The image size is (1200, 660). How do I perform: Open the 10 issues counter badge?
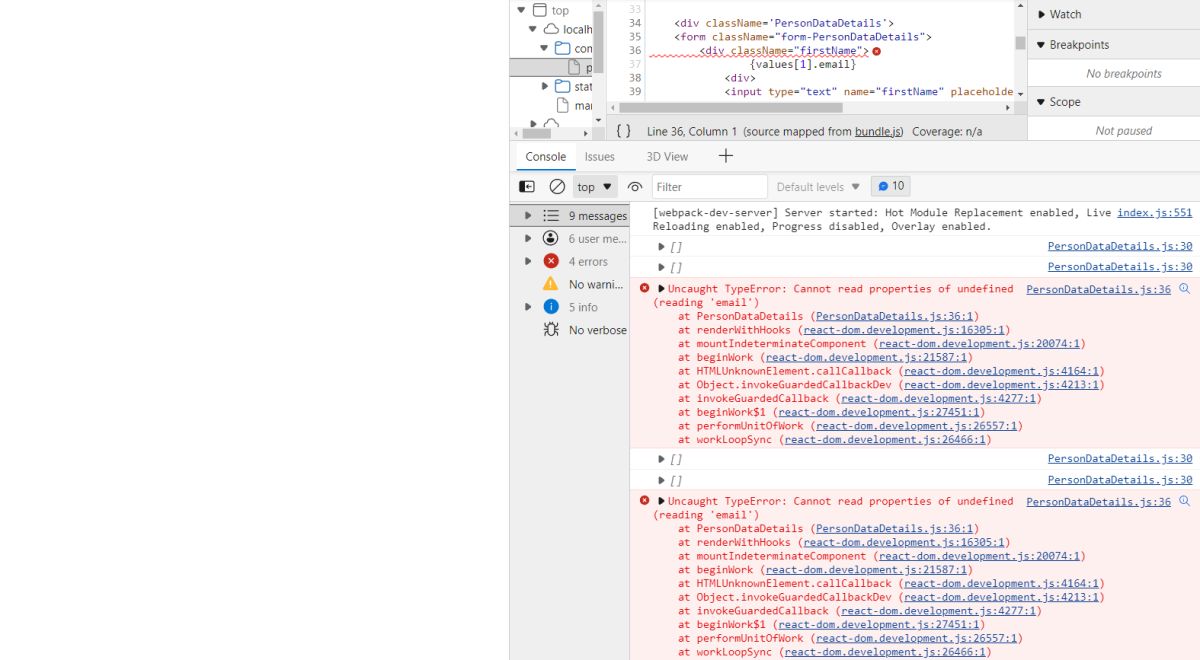(891, 186)
